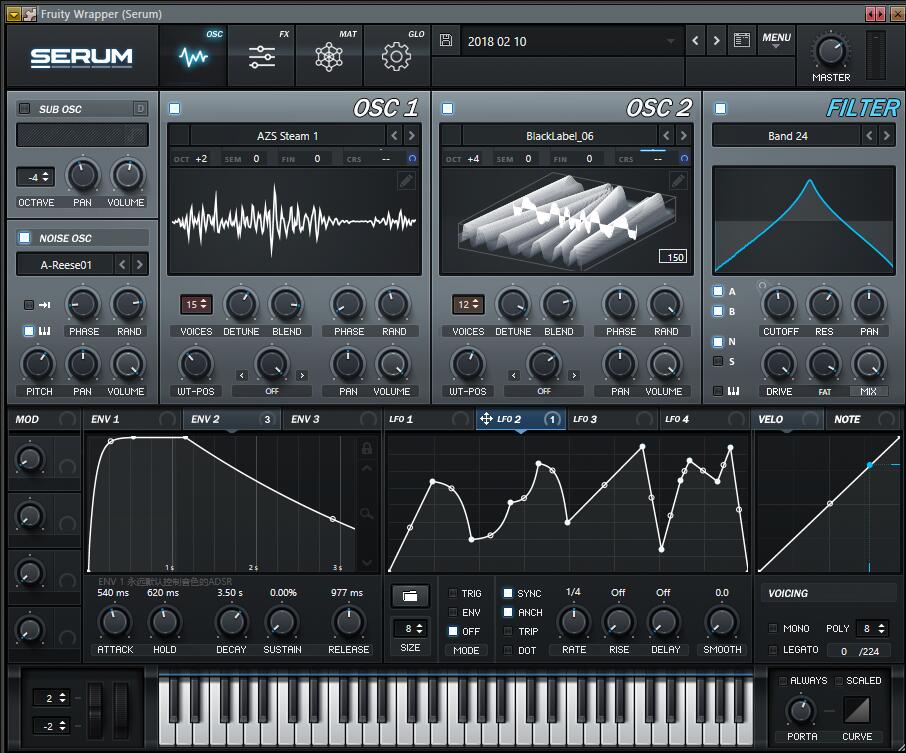The image size is (906, 753).
Task: Toggle SUB OSC direct out D button
Action: click(x=140, y=109)
